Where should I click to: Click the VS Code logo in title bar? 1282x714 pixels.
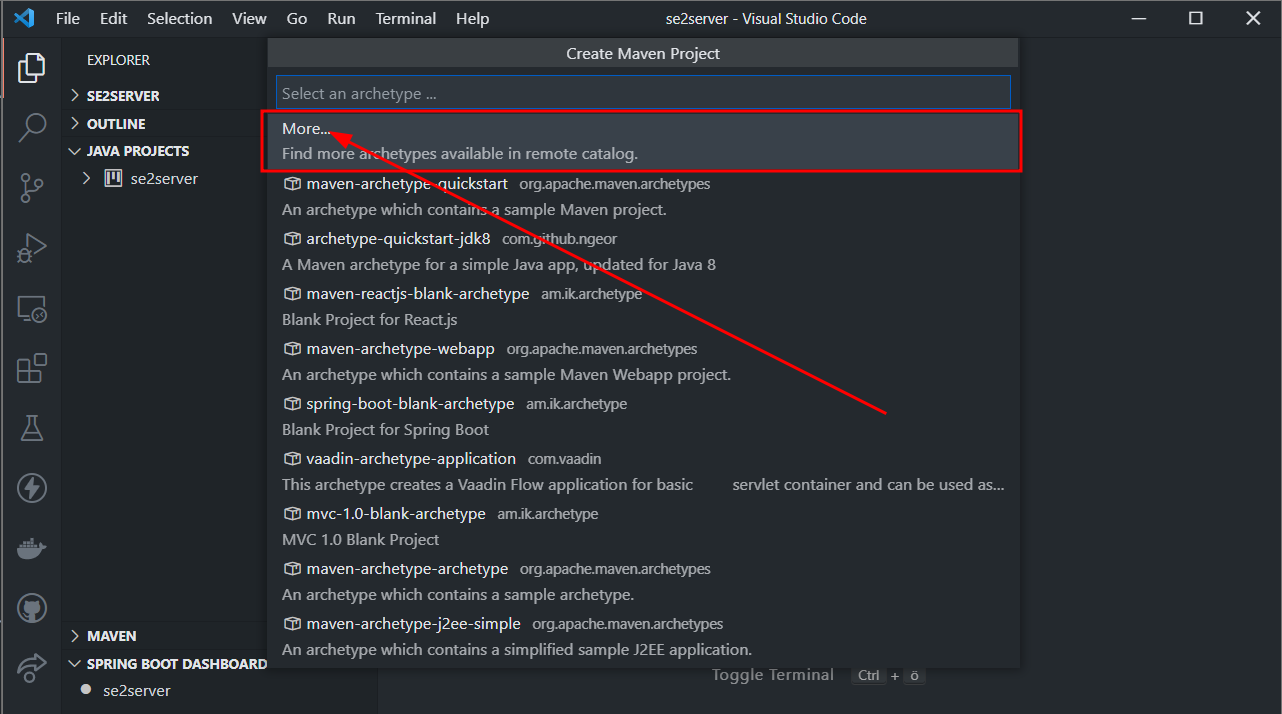click(x=25, y=18)
